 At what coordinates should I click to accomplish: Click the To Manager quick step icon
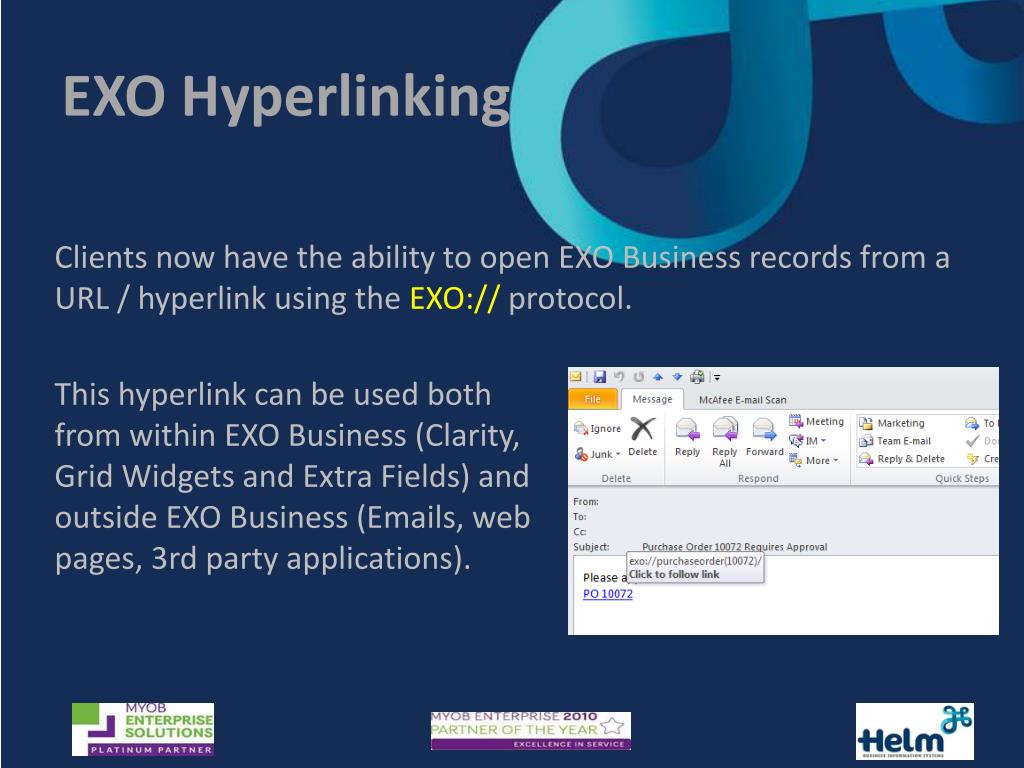pos(972,423)
